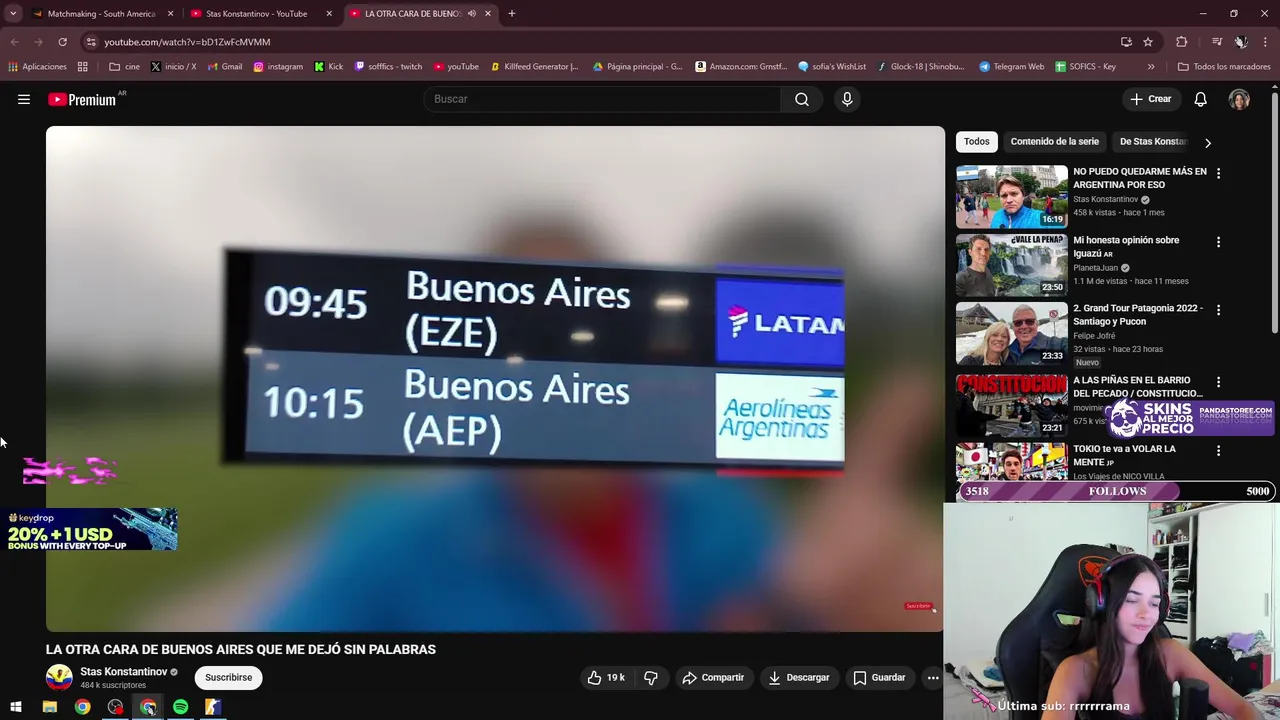Click the Chrome address bar URL
This screenshot has width=1280, height=720.
[187, 42]
